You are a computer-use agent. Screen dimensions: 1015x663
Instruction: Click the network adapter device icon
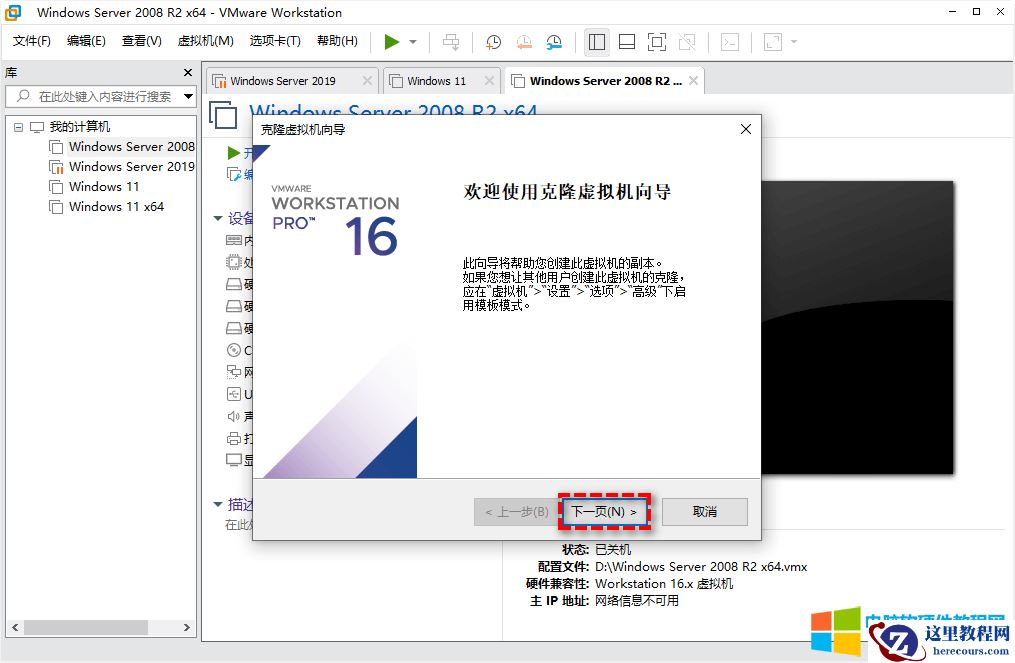234,372
